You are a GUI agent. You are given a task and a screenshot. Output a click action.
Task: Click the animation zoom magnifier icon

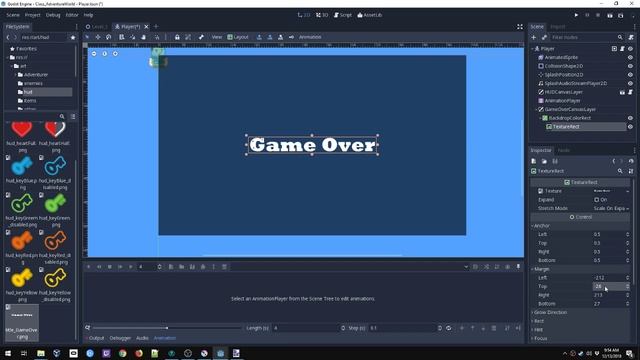[87, 328]
